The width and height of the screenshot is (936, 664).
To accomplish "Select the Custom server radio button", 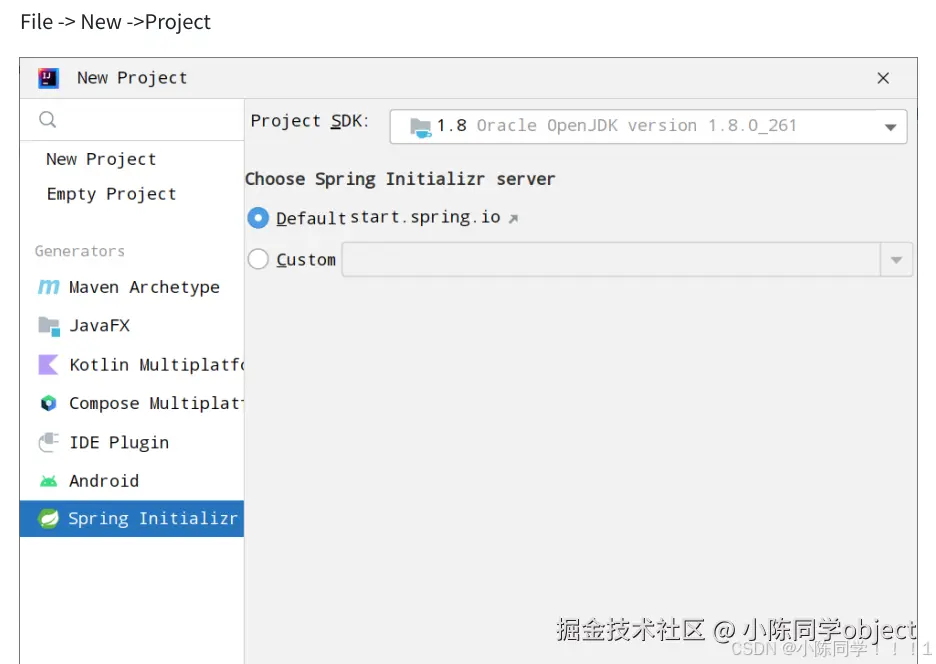I will click(258, 260).
